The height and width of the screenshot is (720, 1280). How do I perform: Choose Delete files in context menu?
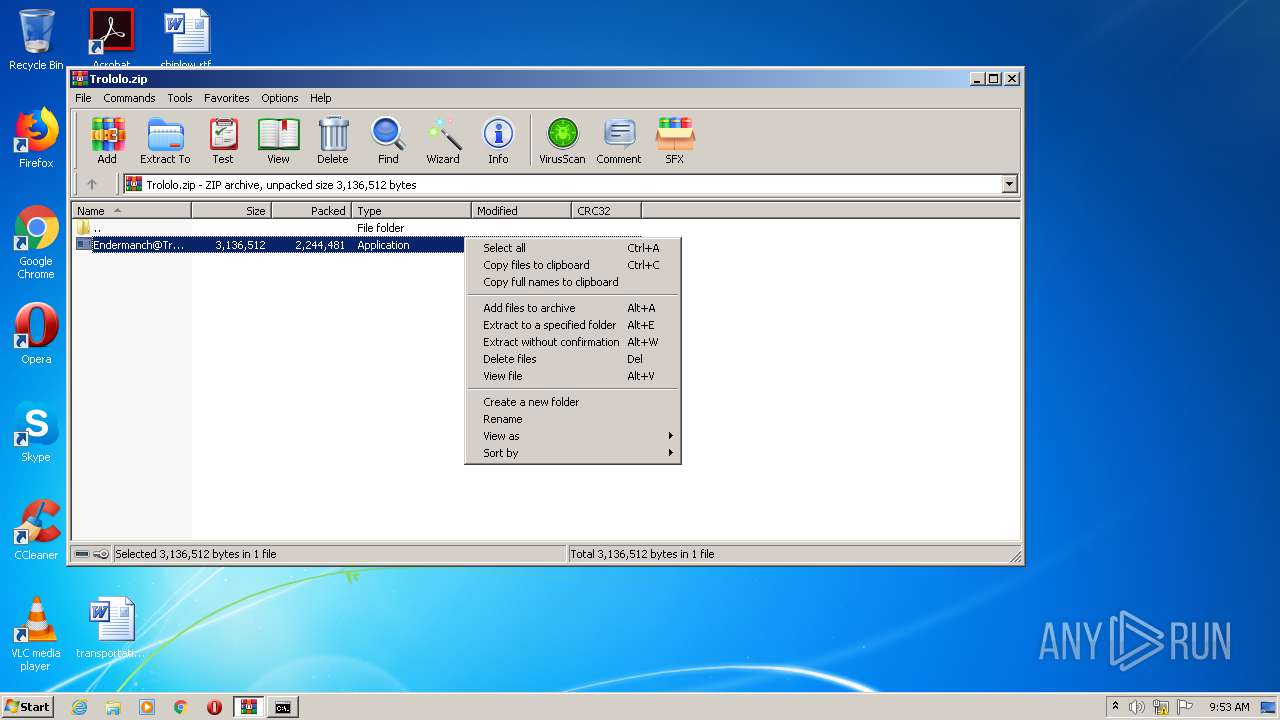[x=573, y=359]
